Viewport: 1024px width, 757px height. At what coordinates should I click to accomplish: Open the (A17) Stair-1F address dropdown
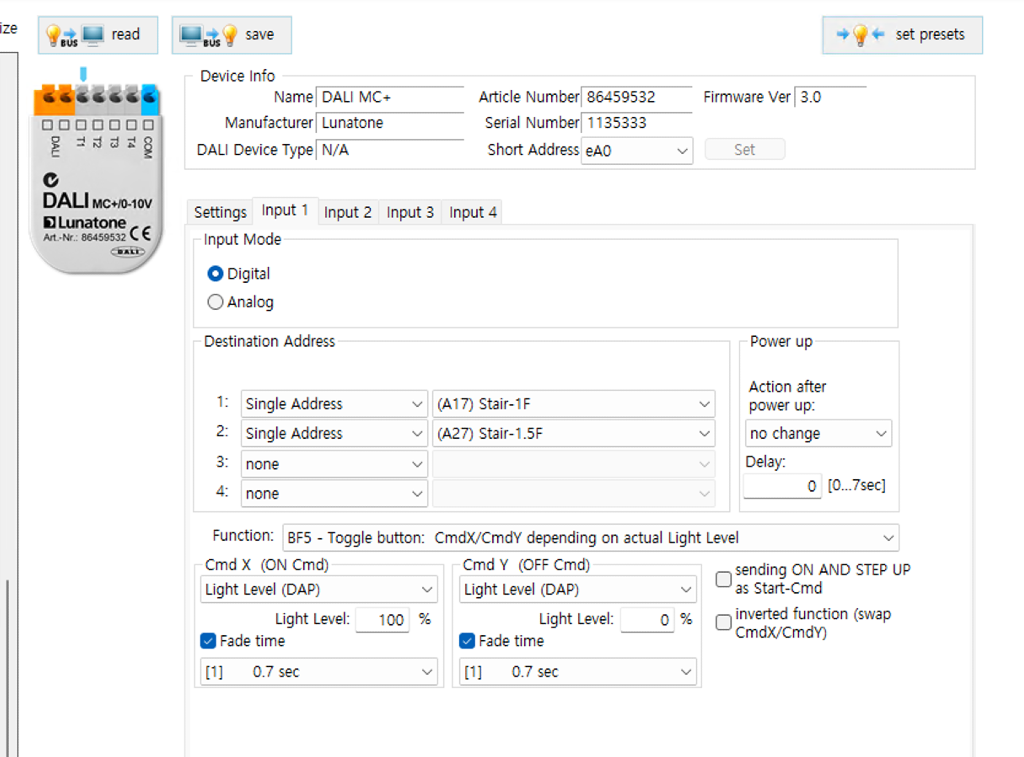pyautogui.click(x=573, y=404)
